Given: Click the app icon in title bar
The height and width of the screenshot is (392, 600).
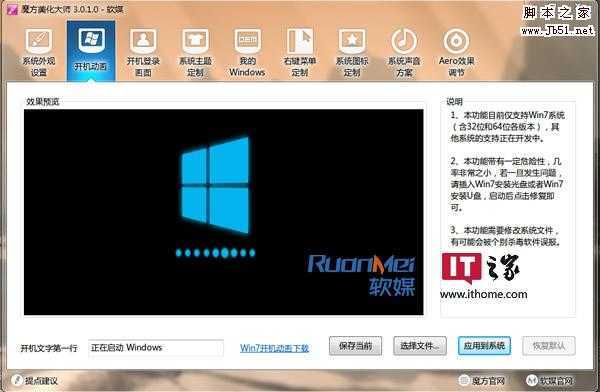Looking at the screenshot, I should (x=12, y=9).
